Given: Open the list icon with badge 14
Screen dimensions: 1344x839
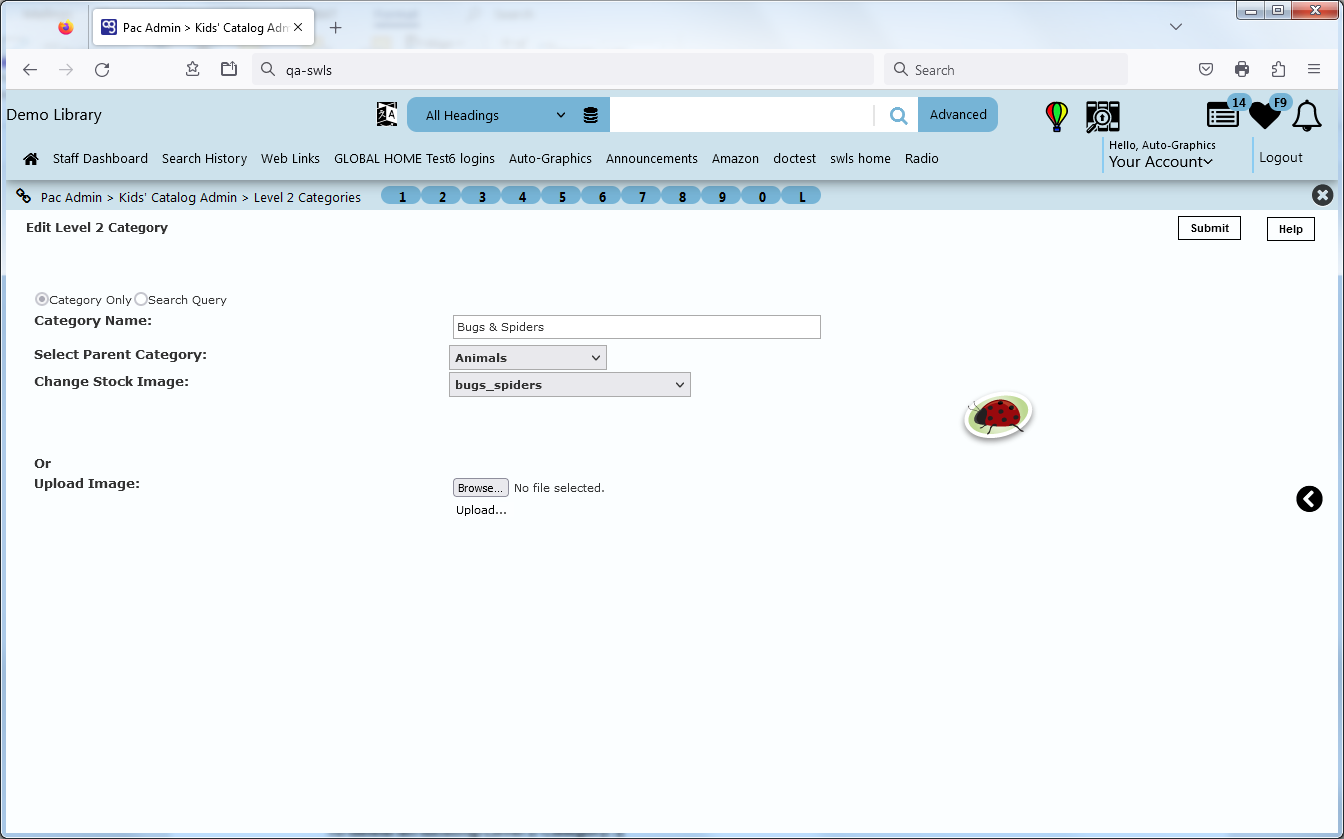Looking at the screenshot, I should [1224, 115].
